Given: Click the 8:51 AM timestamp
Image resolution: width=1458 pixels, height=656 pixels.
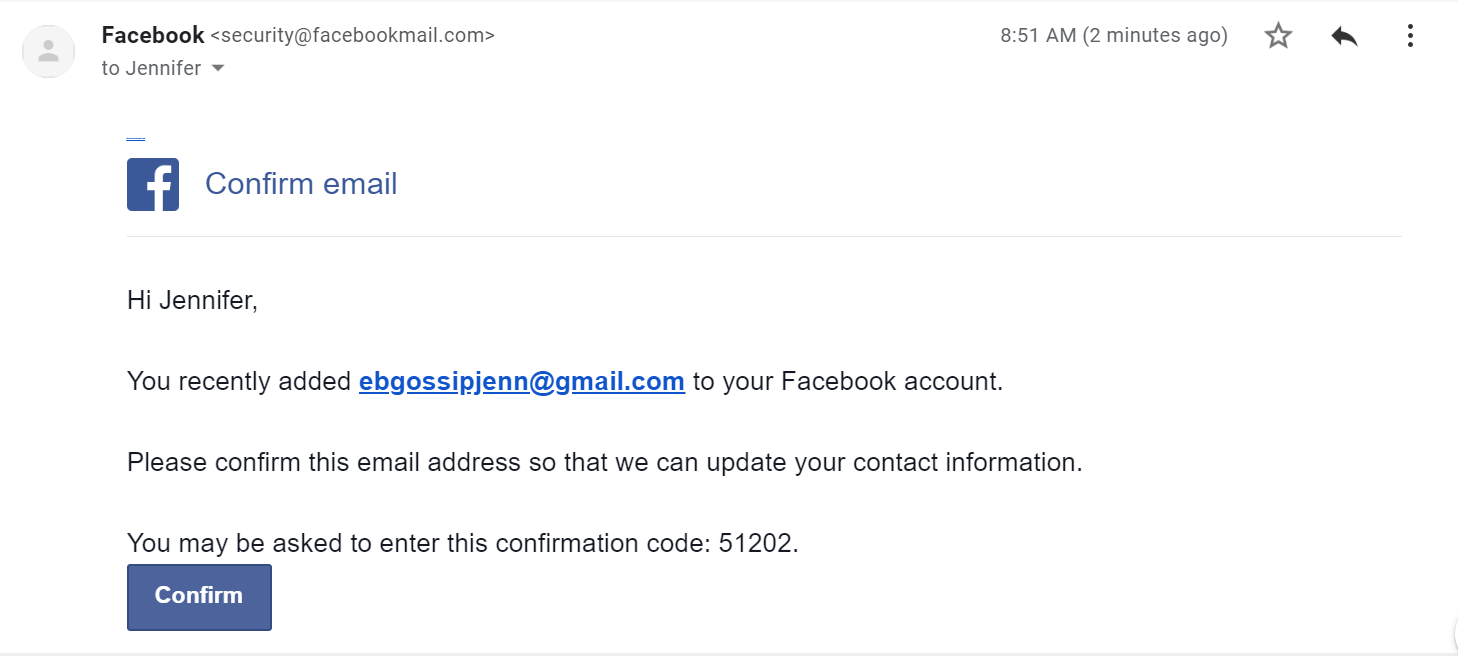Looking at the screenshot, I should coord(1038,36).
